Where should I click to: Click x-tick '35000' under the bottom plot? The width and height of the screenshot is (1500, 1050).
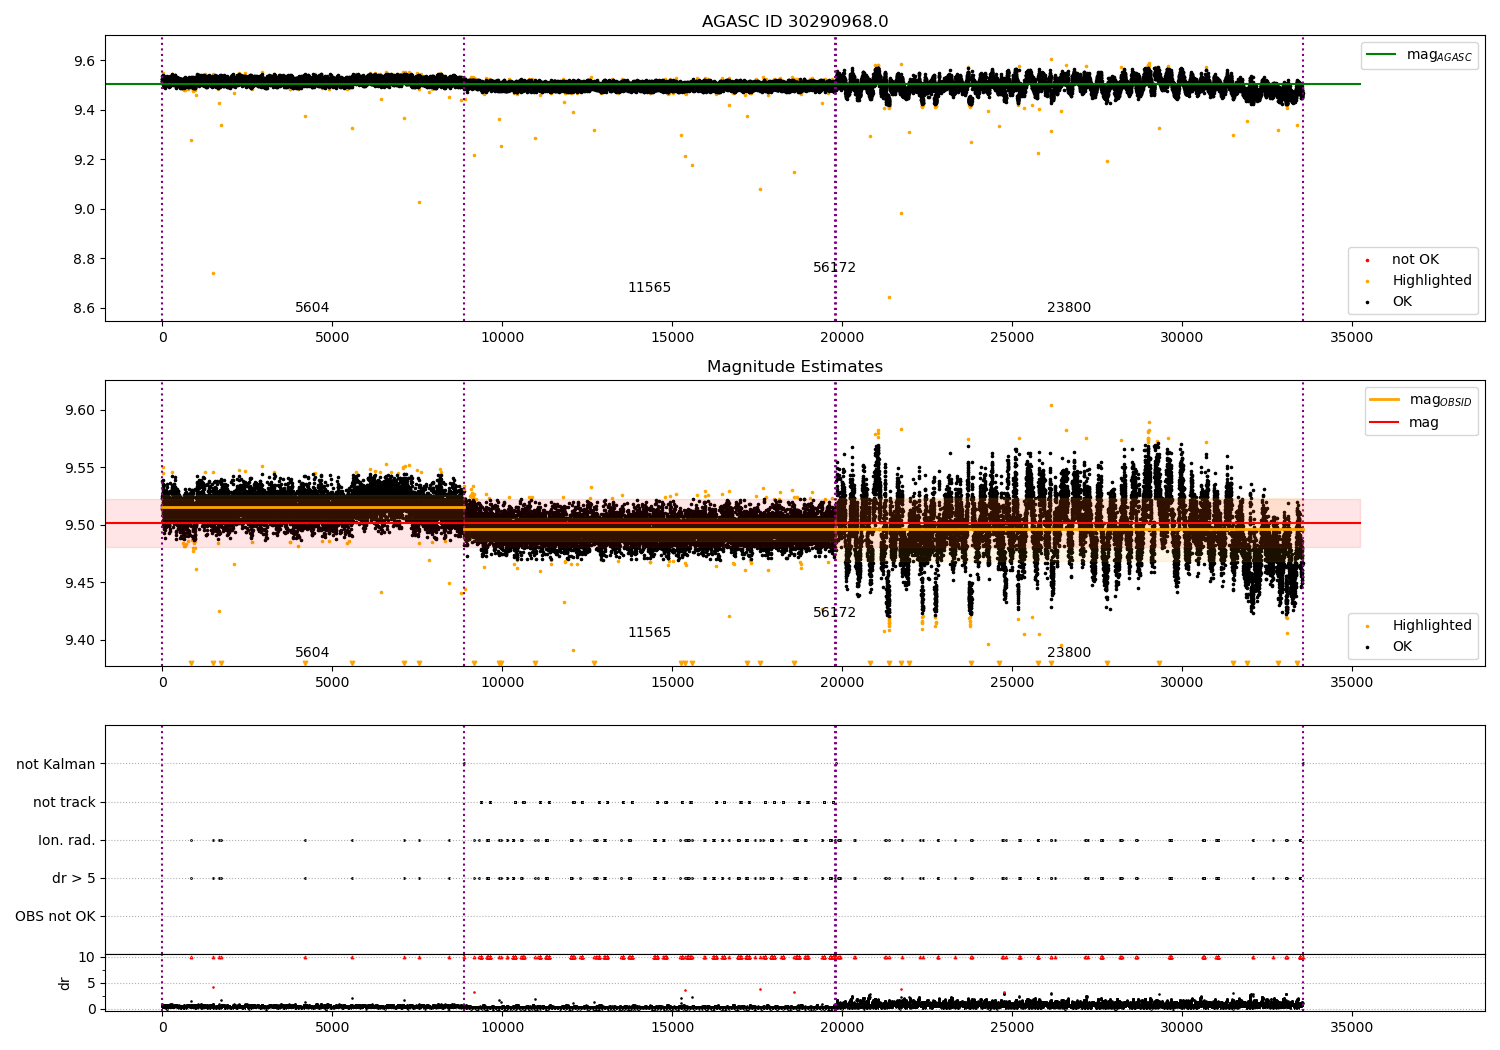(1351, 1027)
